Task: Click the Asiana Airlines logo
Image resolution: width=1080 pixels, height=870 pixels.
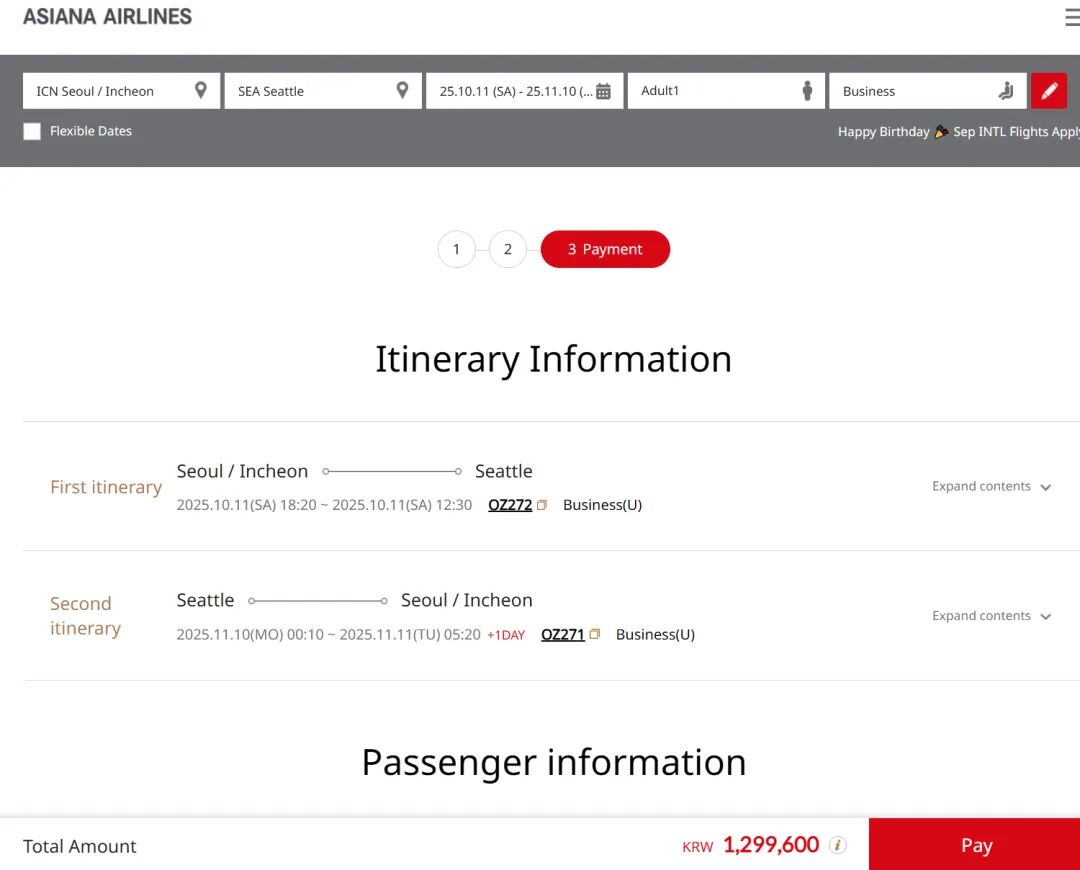Action: click(x=107, y=17)
